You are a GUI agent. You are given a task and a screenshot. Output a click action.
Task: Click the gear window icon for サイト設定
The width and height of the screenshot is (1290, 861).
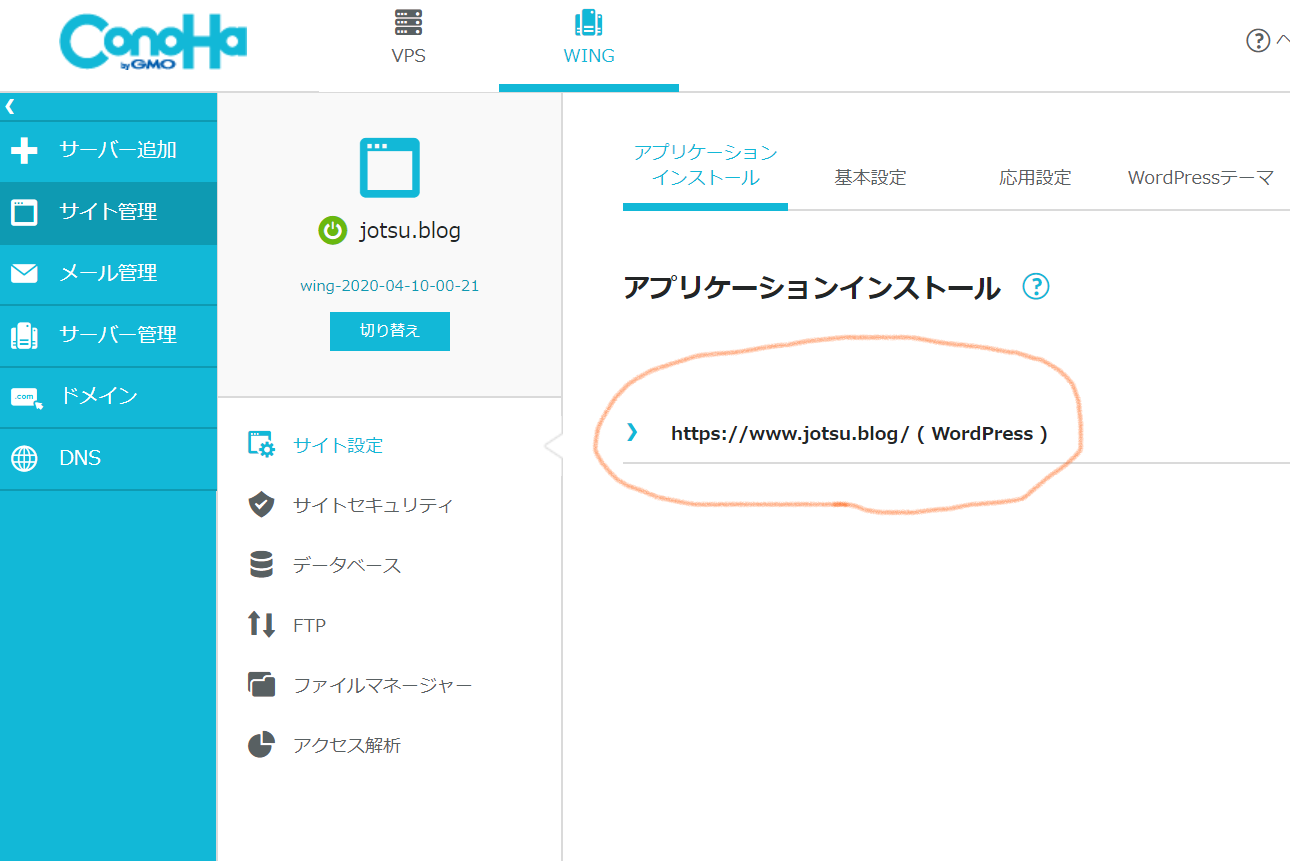tap(261, 445)
